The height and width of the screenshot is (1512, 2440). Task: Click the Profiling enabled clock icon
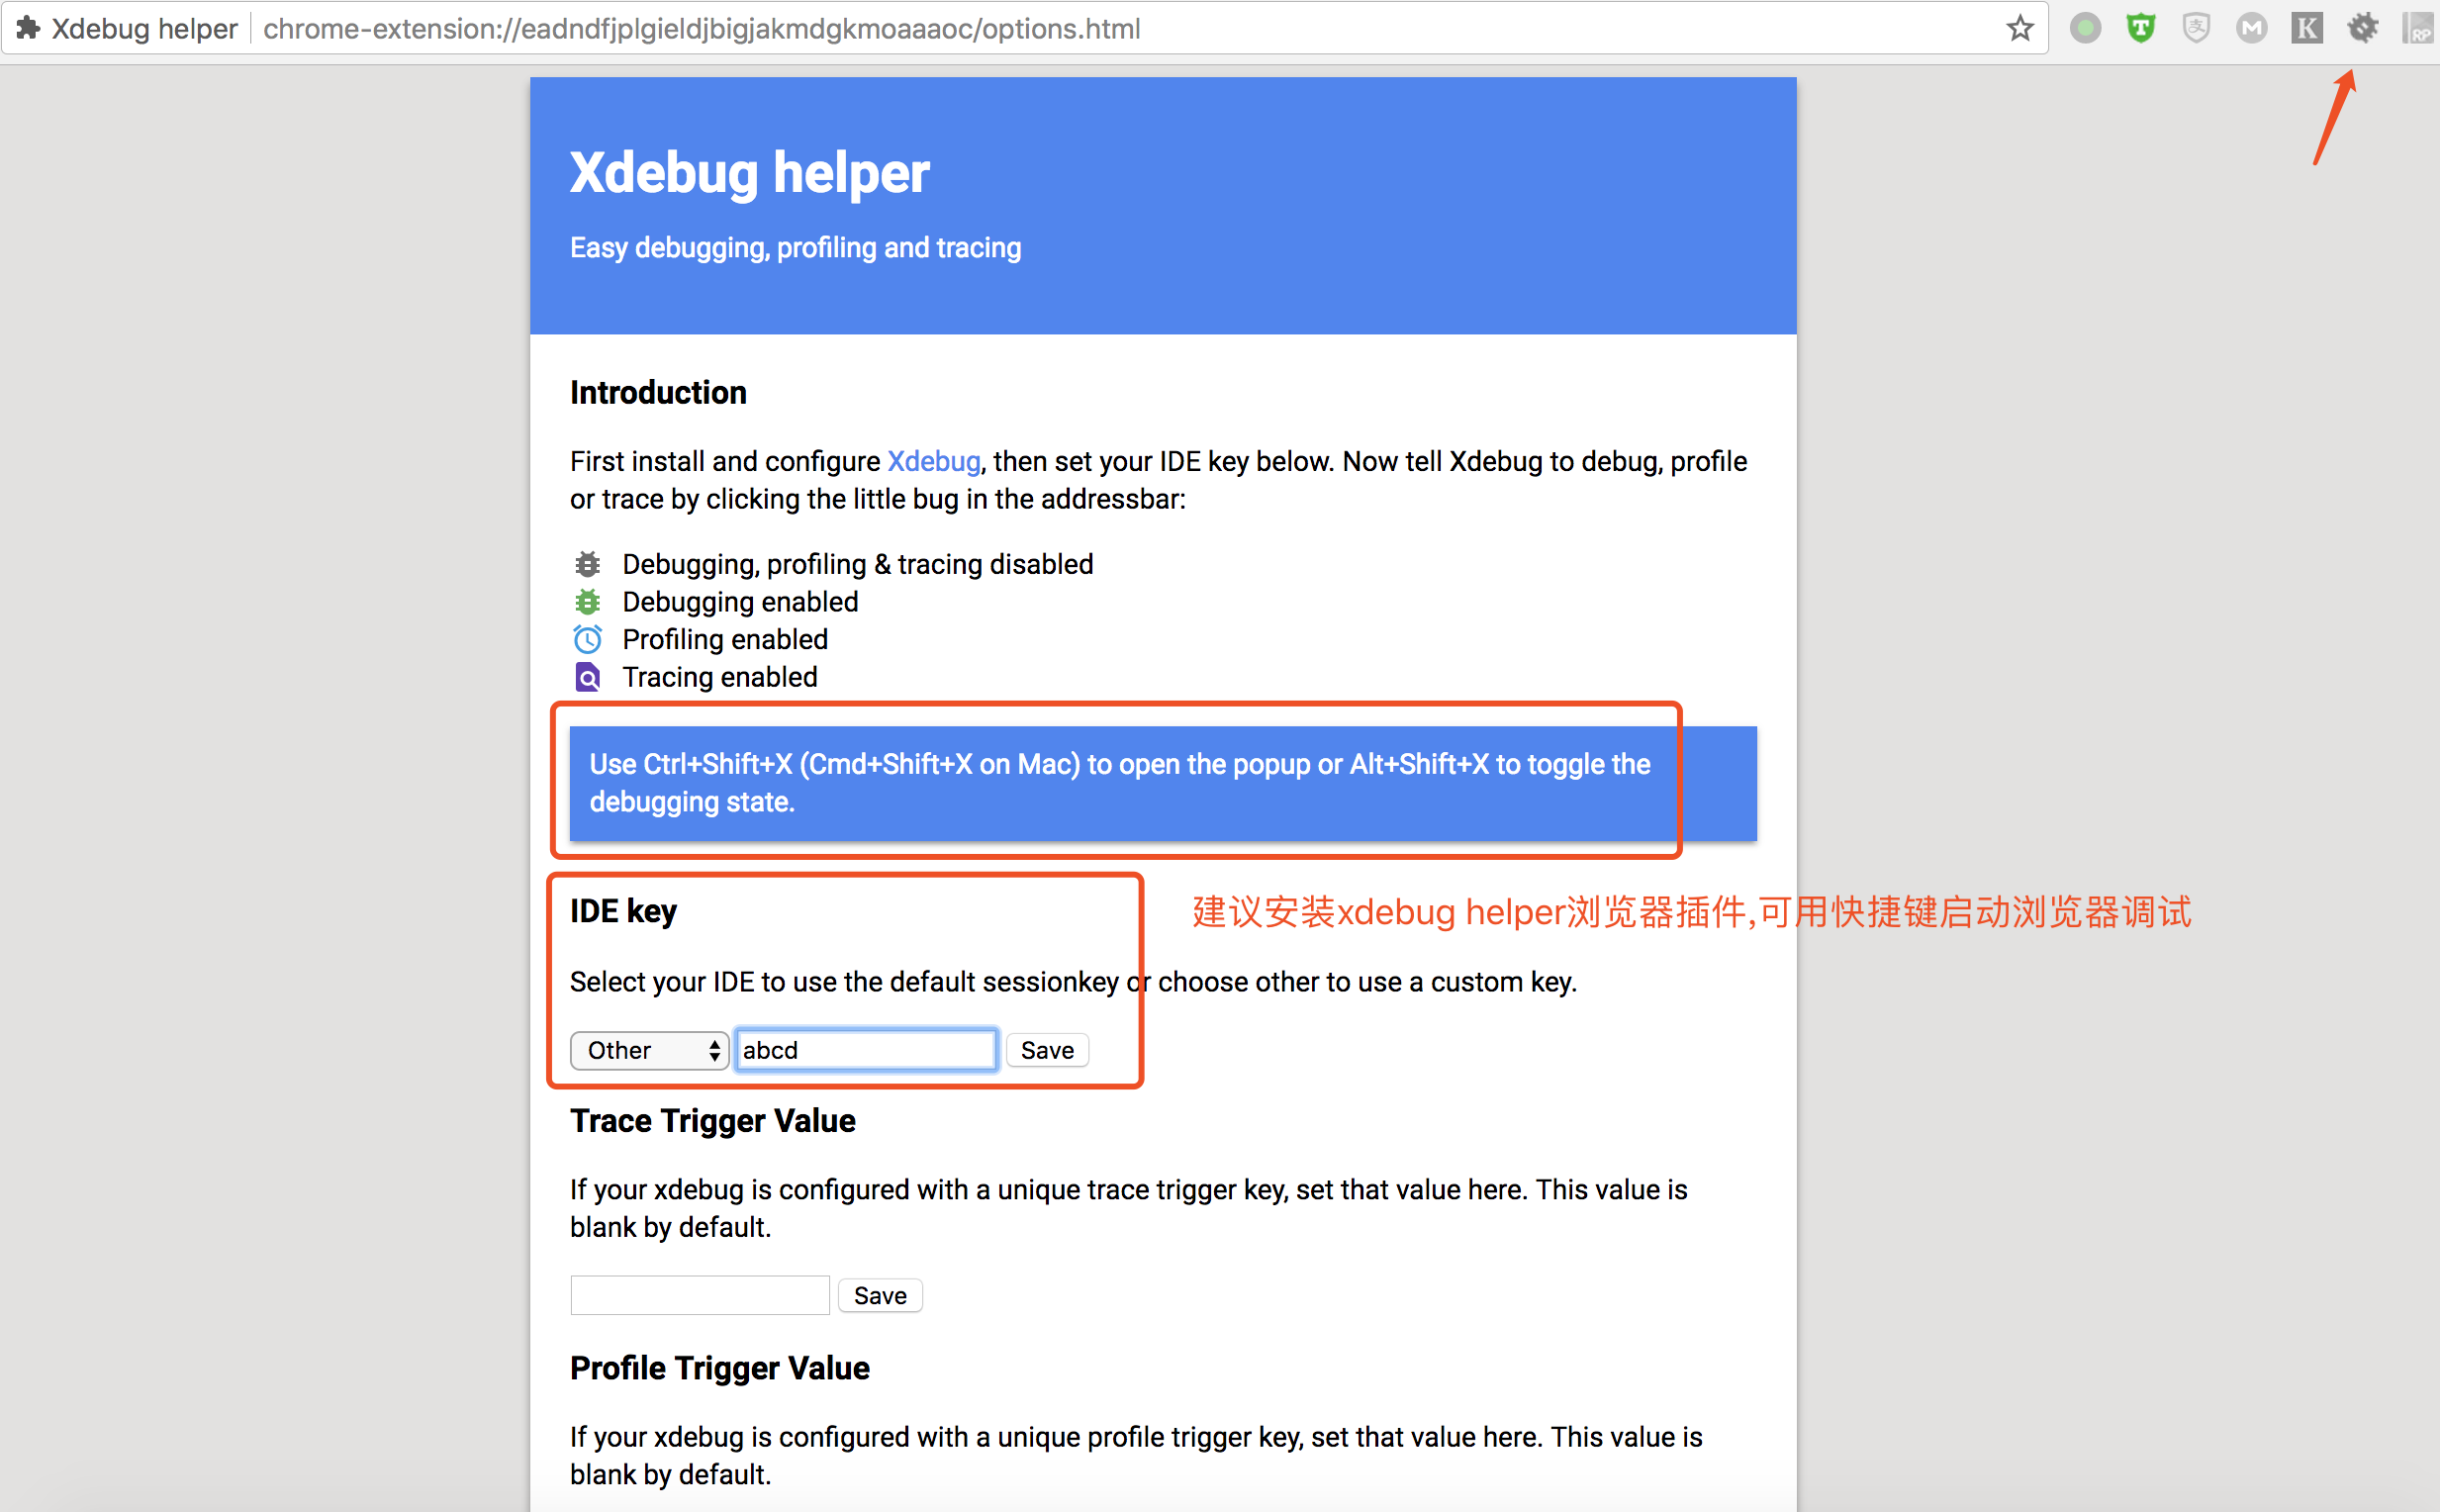click(x=588, y=639)
